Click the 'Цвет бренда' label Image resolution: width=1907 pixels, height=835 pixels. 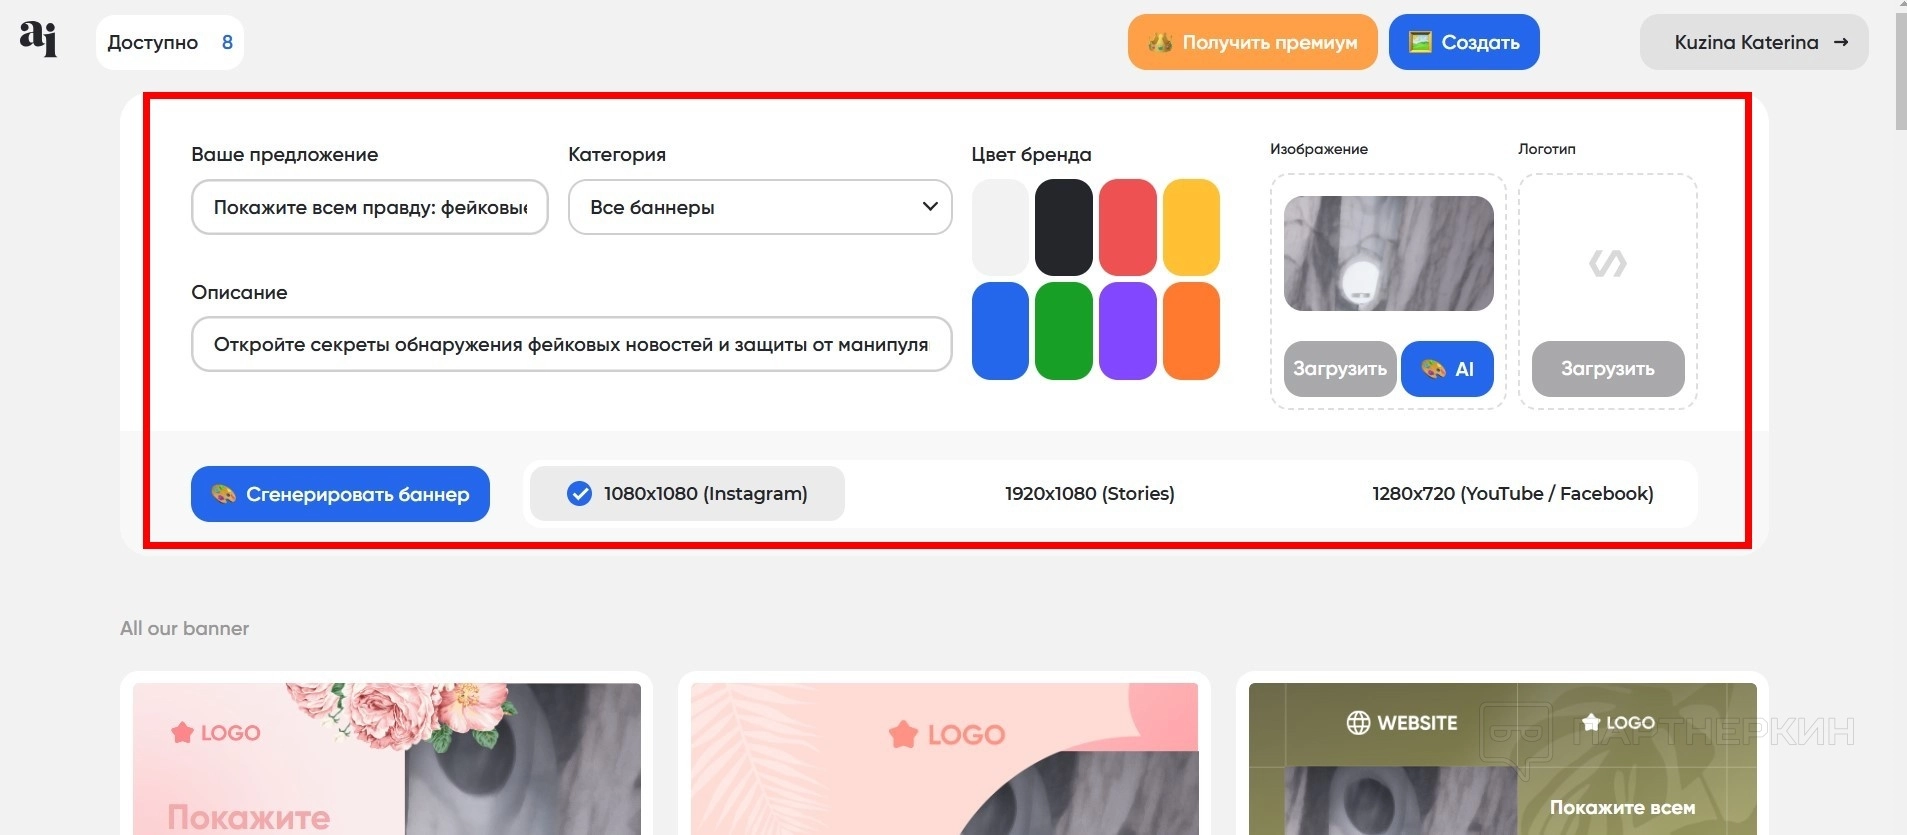coord(1031,154)
